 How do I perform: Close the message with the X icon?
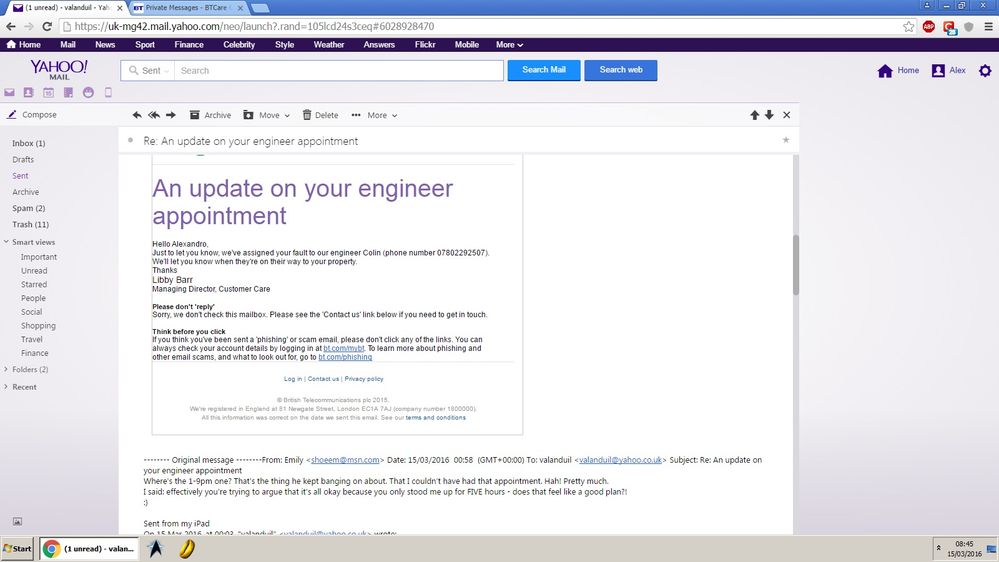click(787, 115)
